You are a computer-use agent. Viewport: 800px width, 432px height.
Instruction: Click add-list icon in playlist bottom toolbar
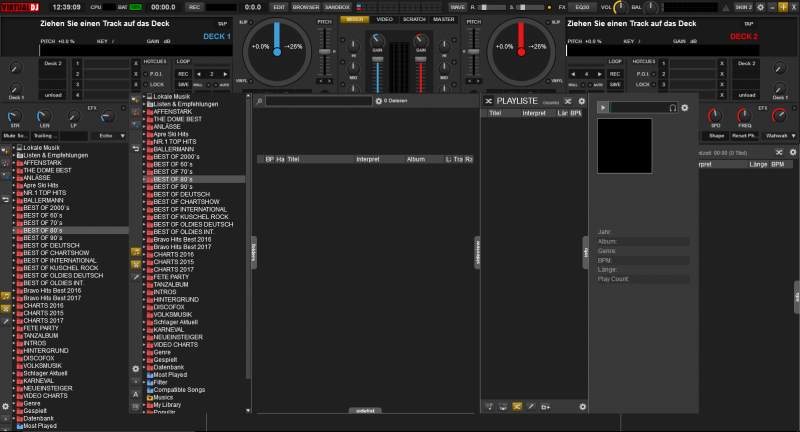pyautogui.click(x=545, y=406)
